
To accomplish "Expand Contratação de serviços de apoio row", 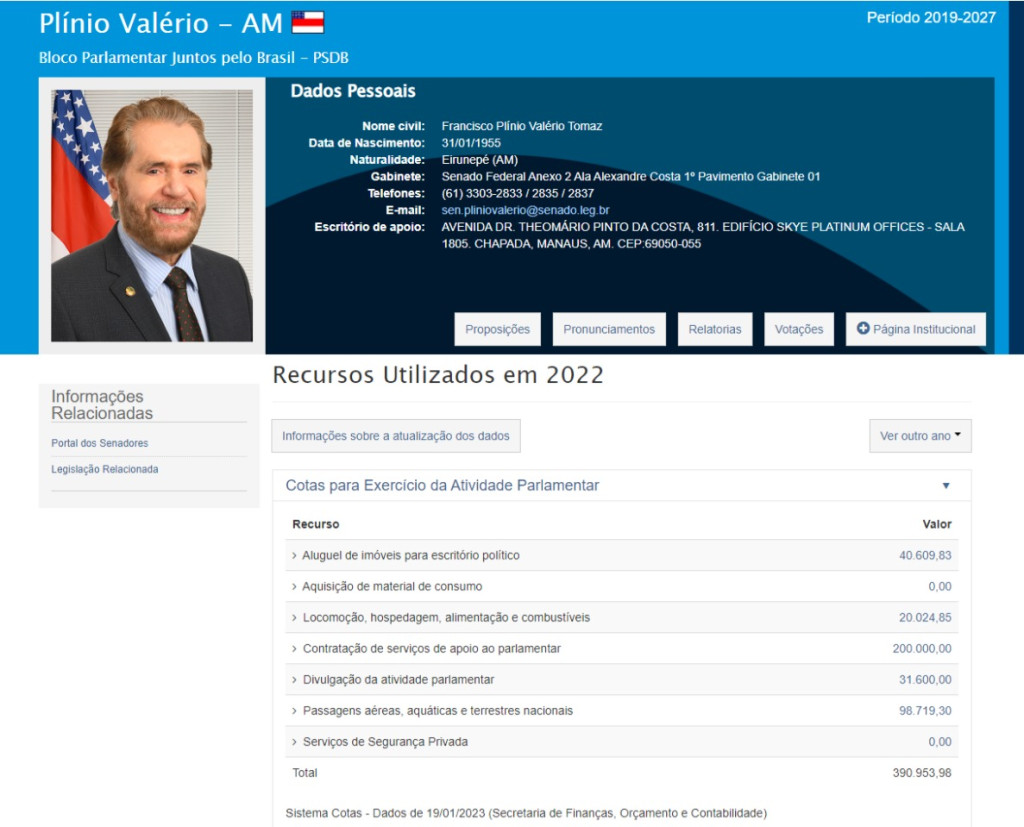I will click(431, 648).
